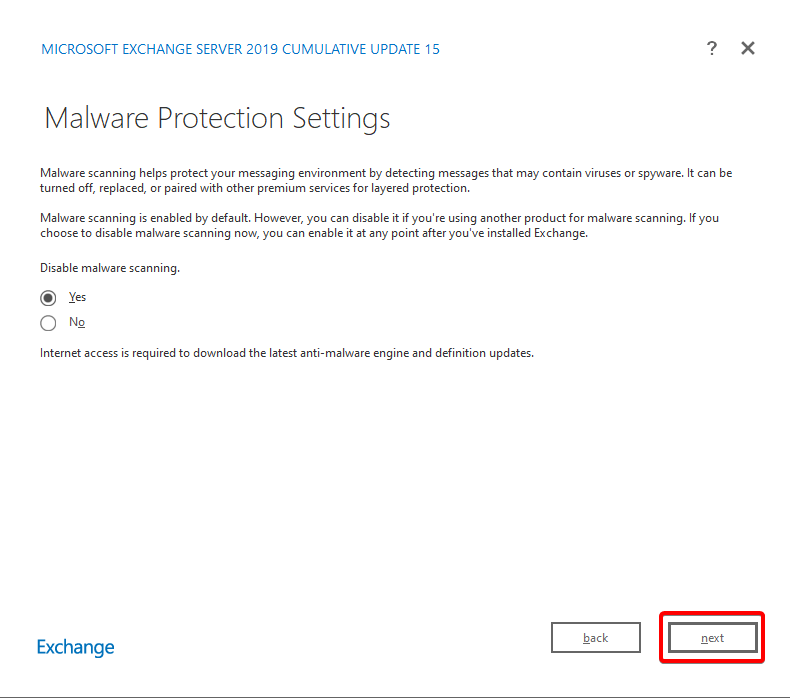790x698 pixels.
Task: Click the word 'Settings' in the page heading
Action: point(341,118)
